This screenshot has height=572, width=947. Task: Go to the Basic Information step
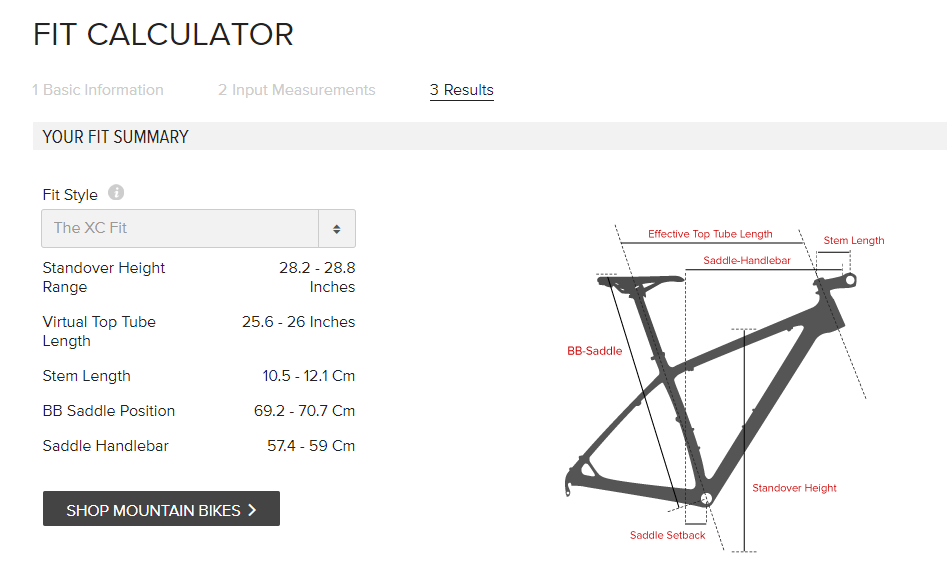pyautogui.click(x=98, y=90)
